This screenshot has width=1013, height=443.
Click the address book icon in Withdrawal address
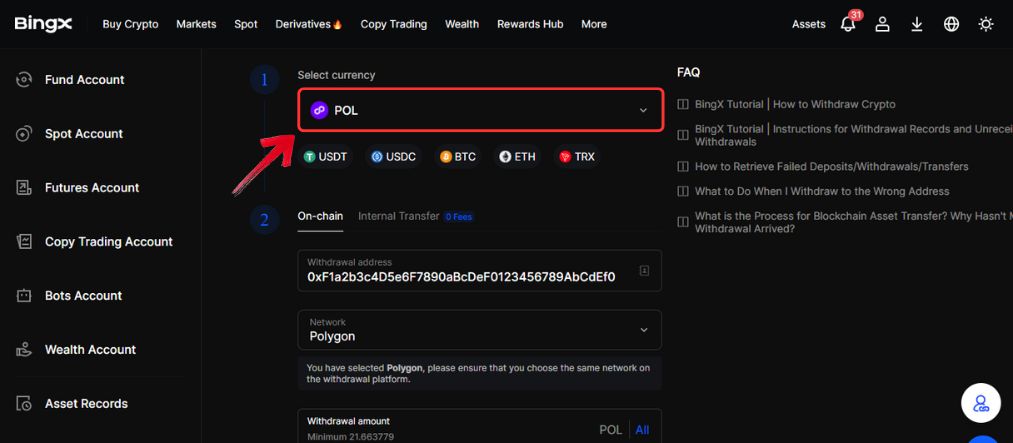pos(644,271)
